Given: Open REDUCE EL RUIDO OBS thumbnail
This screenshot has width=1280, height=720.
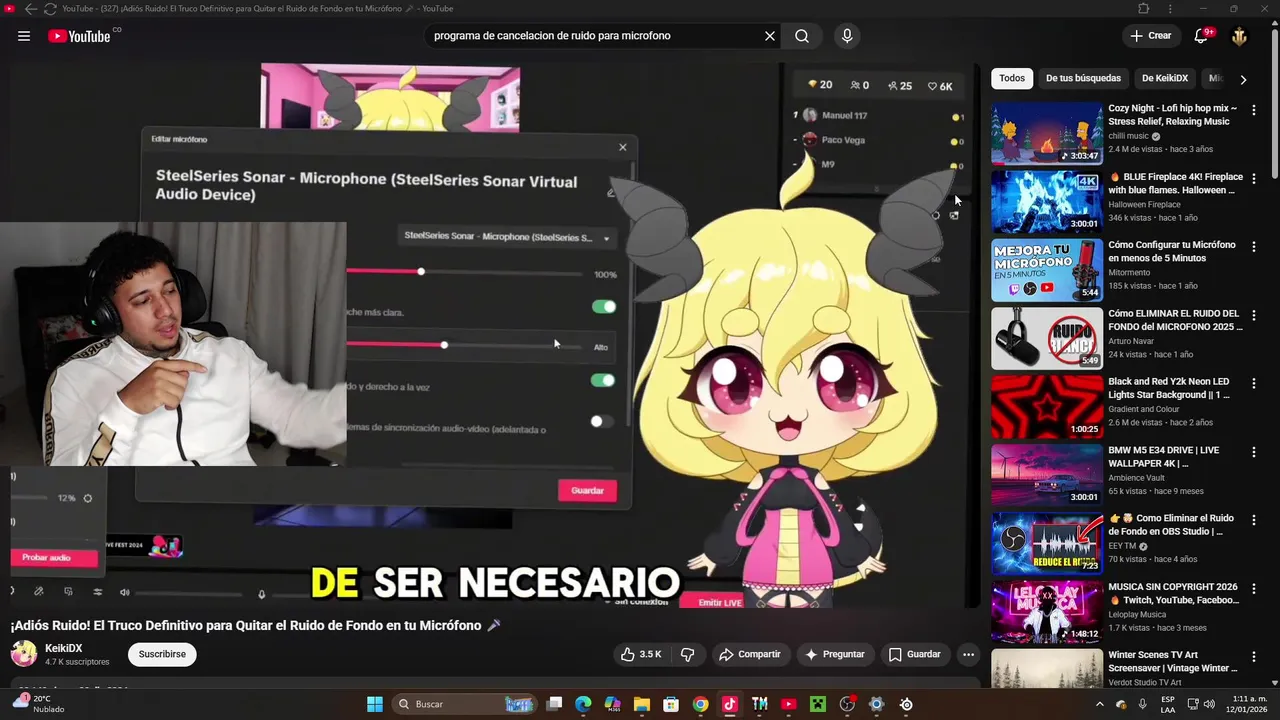Looking at the screenshot, I should pos(1047,543).
